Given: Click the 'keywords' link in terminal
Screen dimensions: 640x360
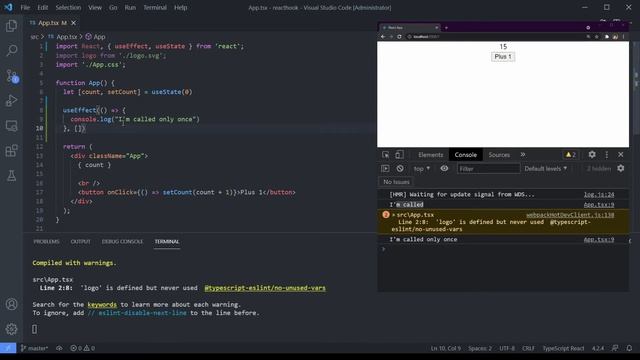Looking at the screenshot, I should pos(102,304).
